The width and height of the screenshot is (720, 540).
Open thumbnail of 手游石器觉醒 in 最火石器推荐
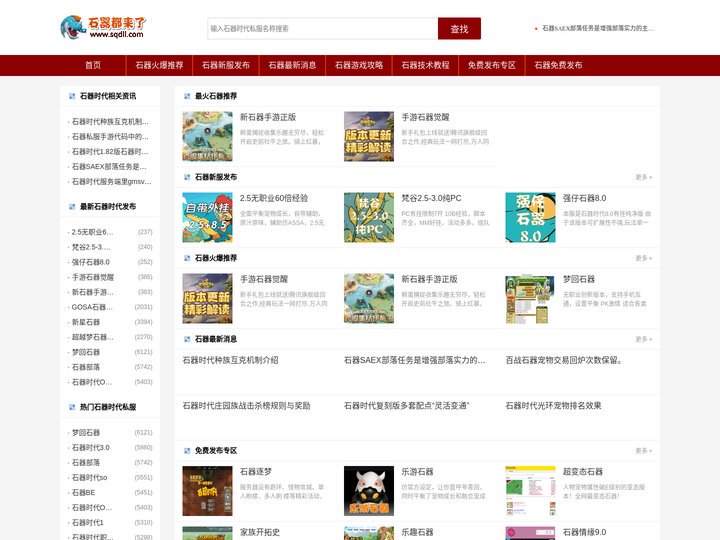coord(369,136)
